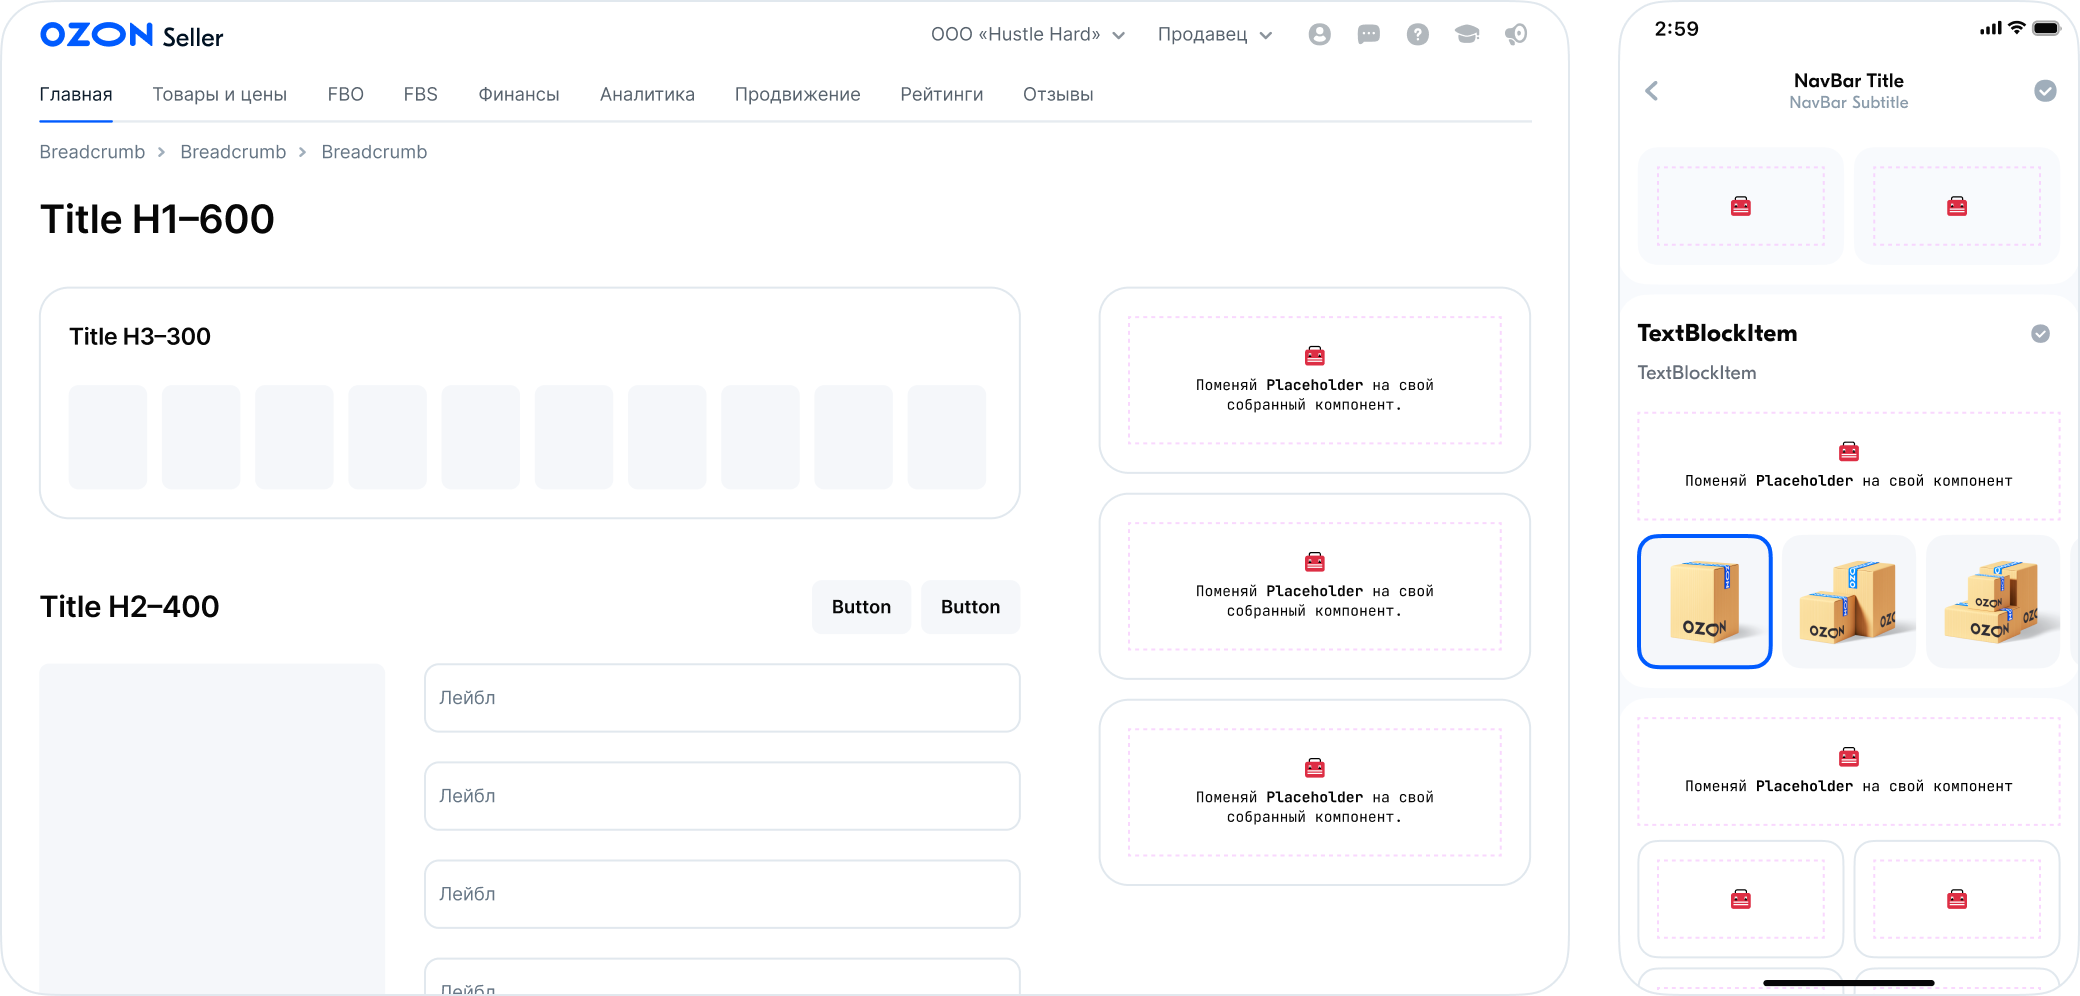The image size is (2080, 996).
Task: Tap the NavBar Title text on mobile
Action: (1849, 81)
